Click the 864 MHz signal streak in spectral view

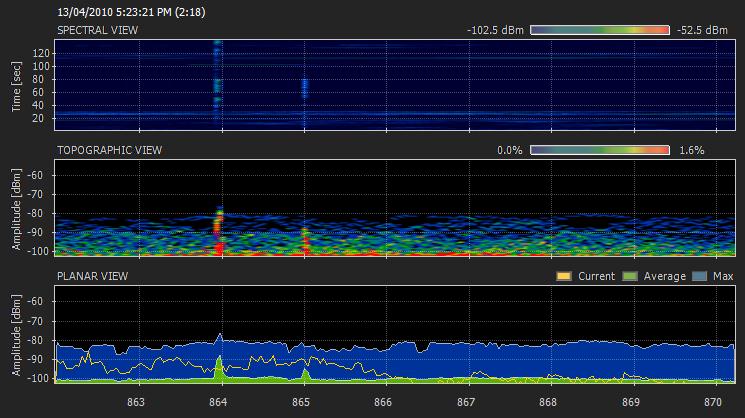[x=217, y=81]
